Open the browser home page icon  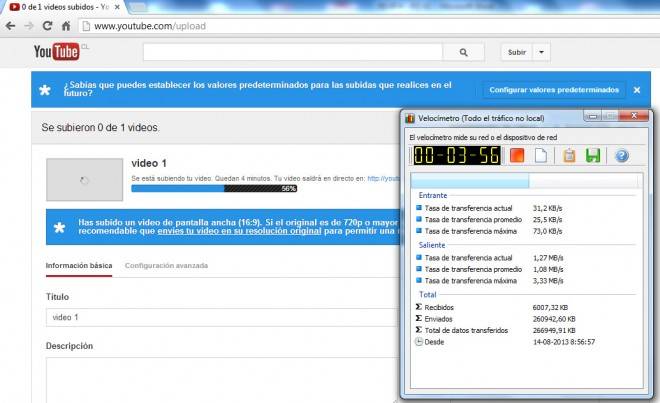click(x=66, y=26)
